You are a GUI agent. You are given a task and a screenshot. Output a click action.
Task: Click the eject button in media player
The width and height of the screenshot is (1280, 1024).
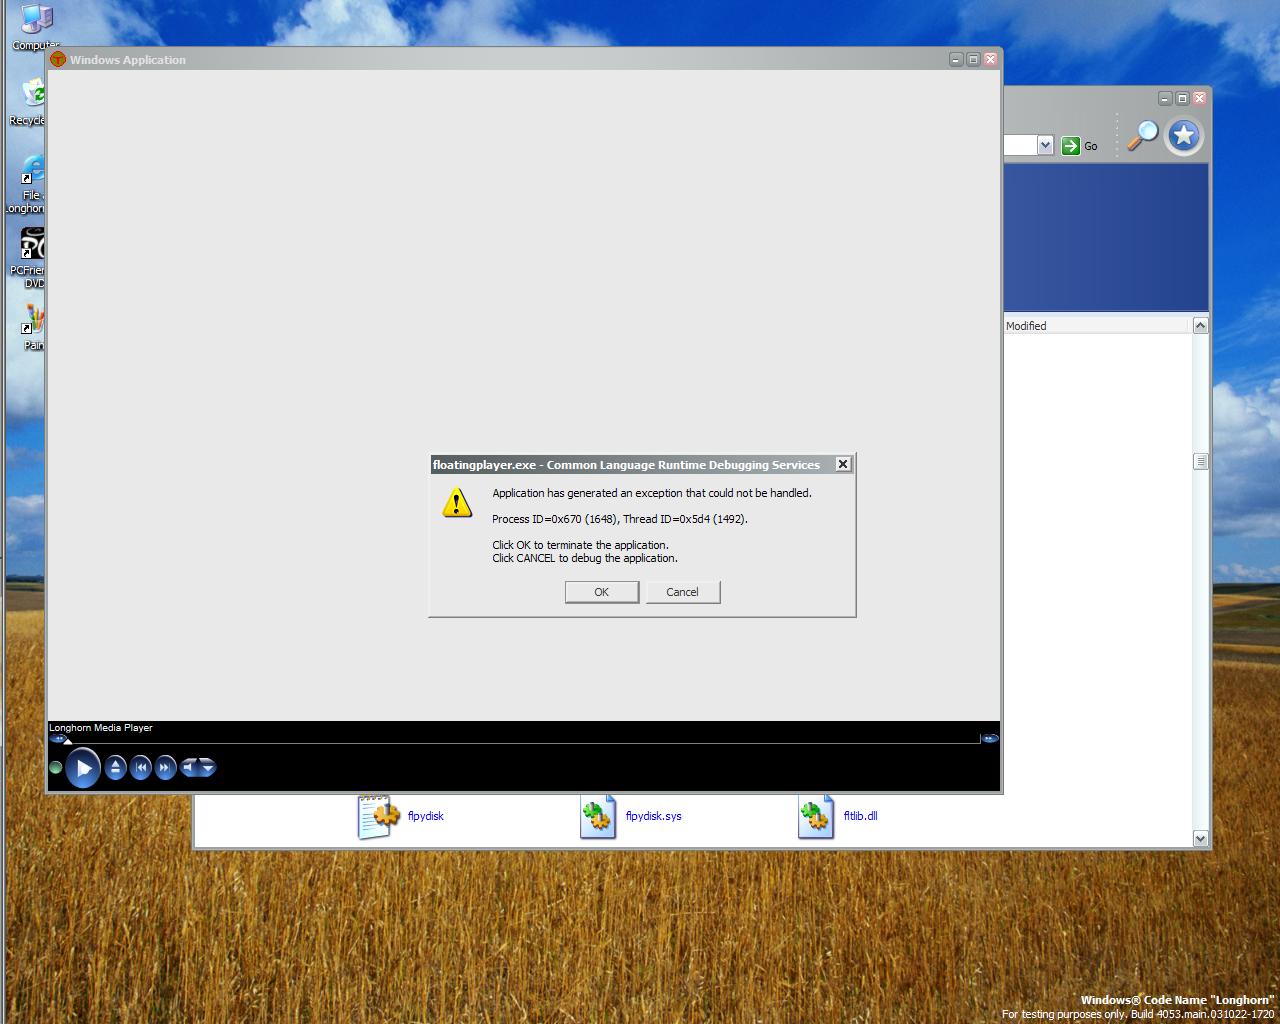pos(116,768)
